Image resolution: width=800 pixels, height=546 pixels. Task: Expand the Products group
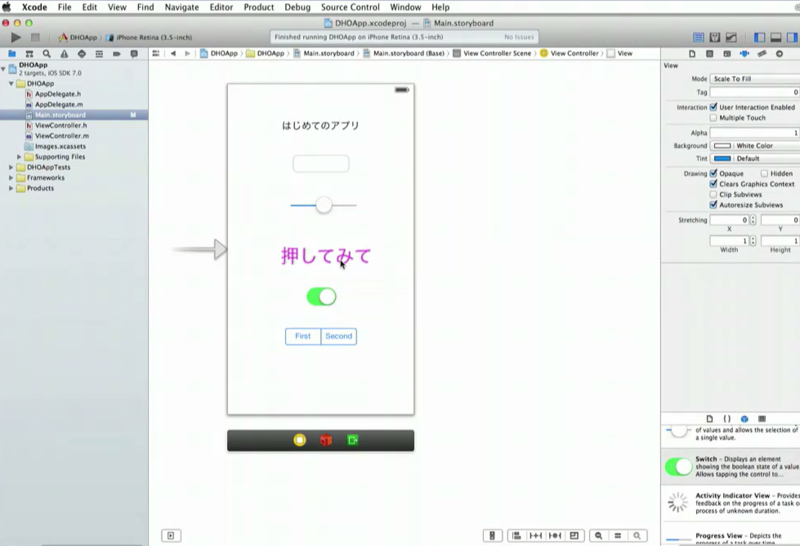11,188
